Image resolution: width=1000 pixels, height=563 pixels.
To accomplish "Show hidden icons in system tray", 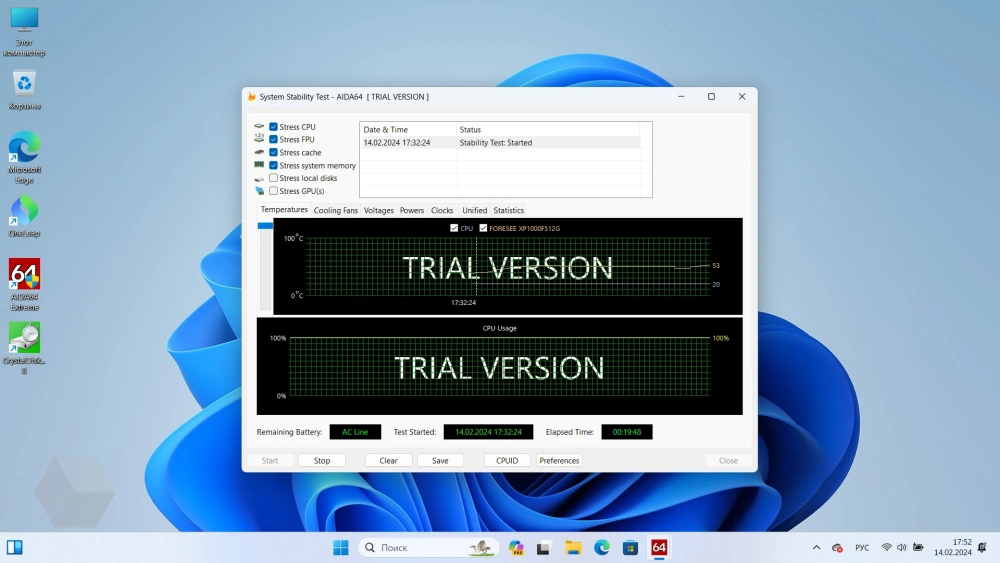I will tap(816, 547).
